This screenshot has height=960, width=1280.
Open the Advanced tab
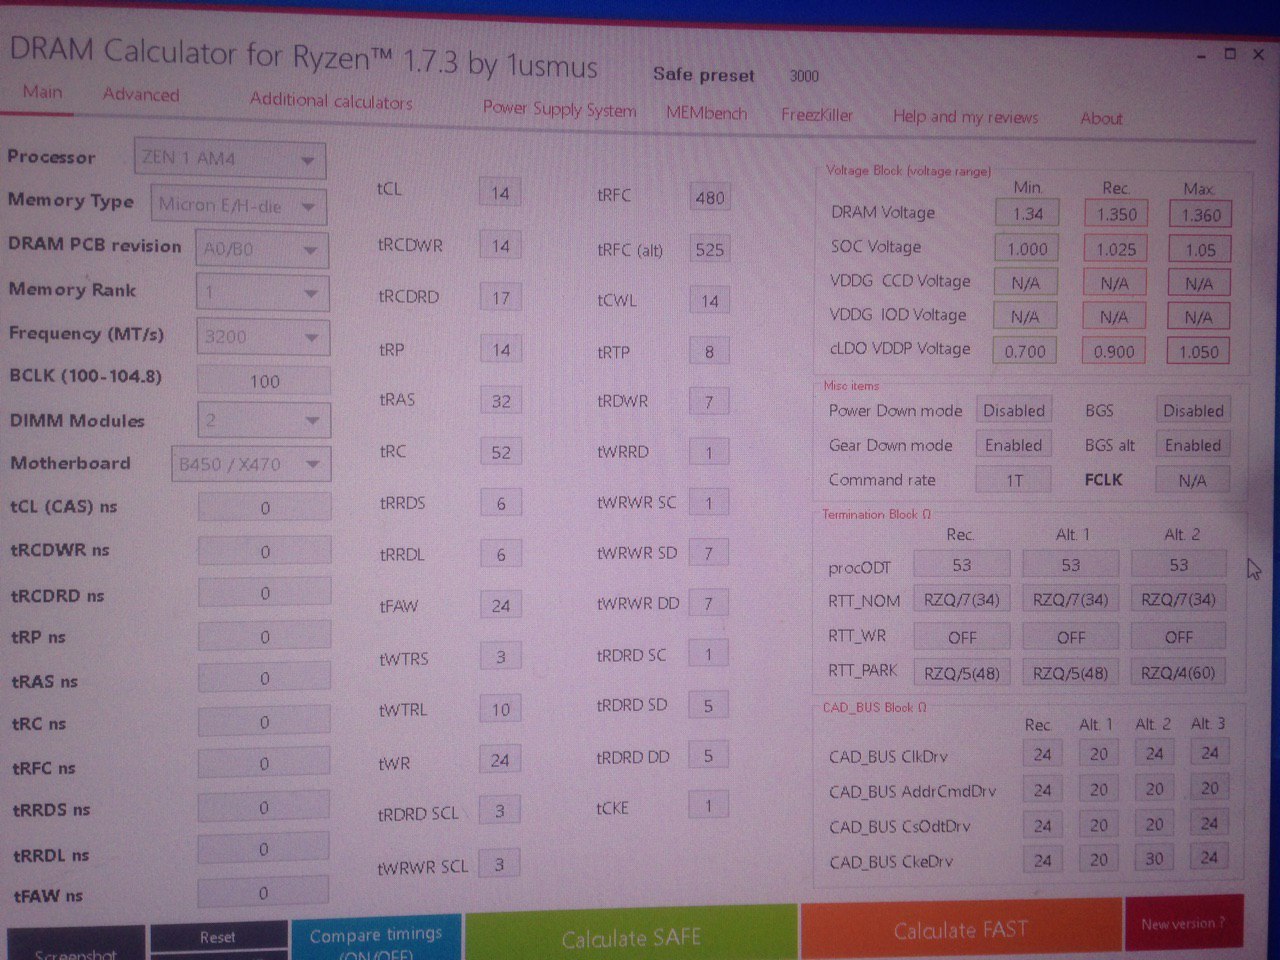click(x=141, y=95)
